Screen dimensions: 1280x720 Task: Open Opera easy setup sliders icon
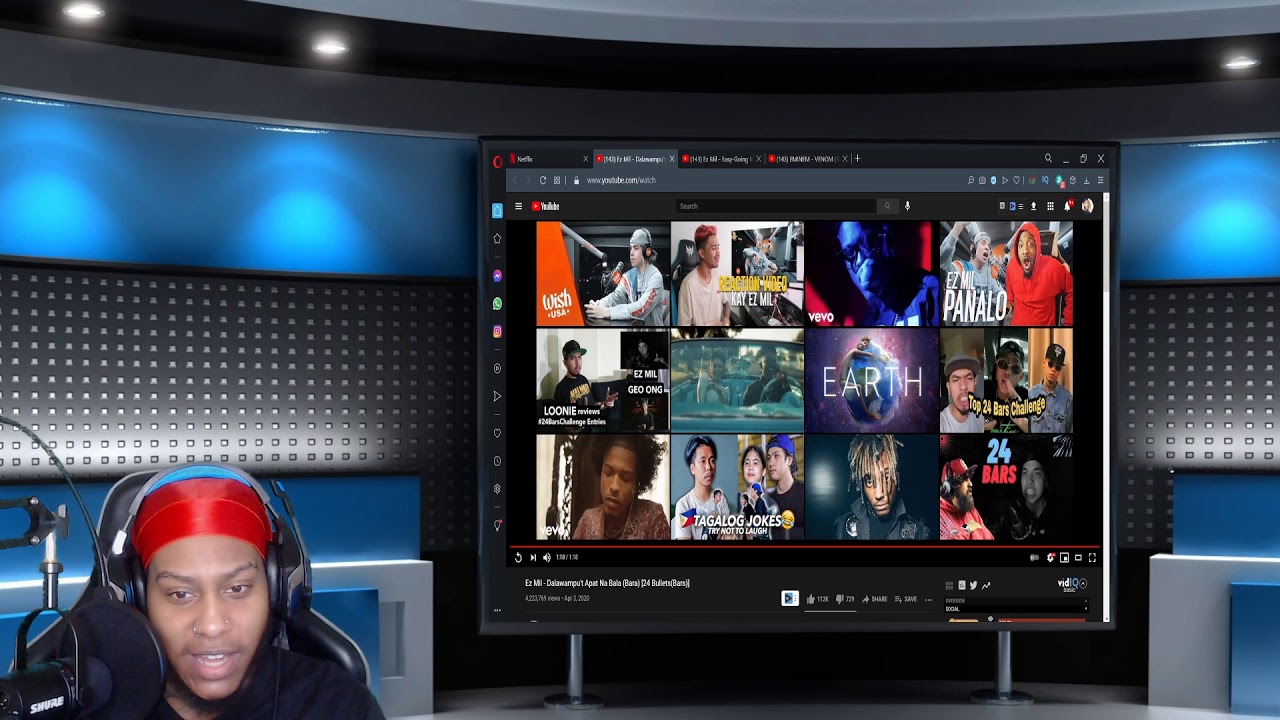(1100, 180)
